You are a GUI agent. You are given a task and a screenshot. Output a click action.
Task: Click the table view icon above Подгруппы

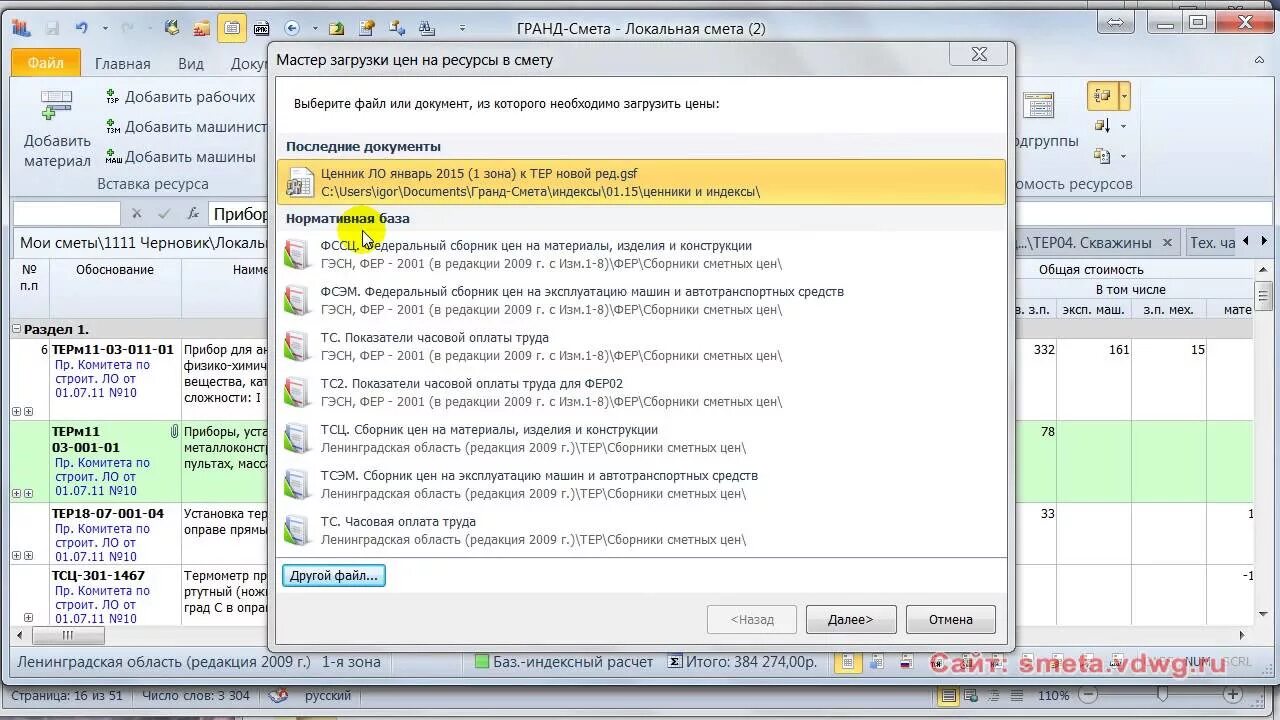1039,106
